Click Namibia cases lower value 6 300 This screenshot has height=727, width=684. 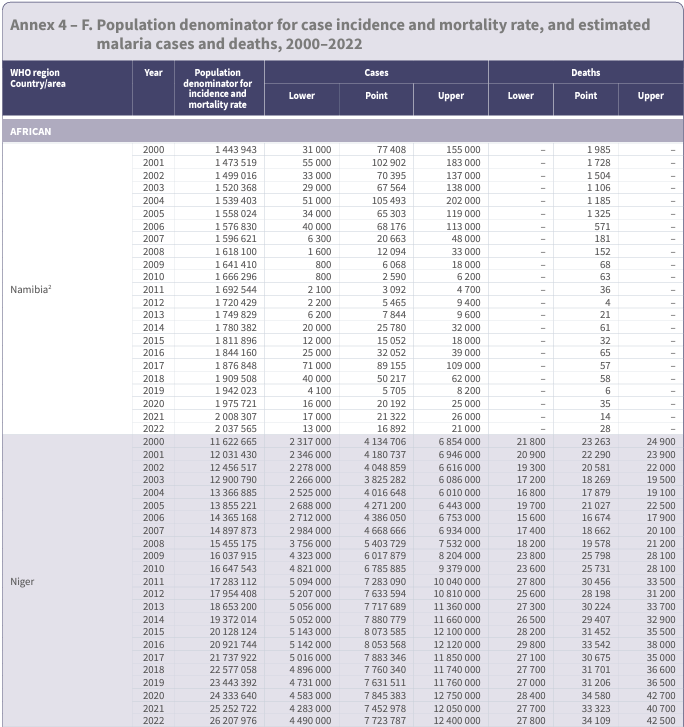tap(320, 239)
